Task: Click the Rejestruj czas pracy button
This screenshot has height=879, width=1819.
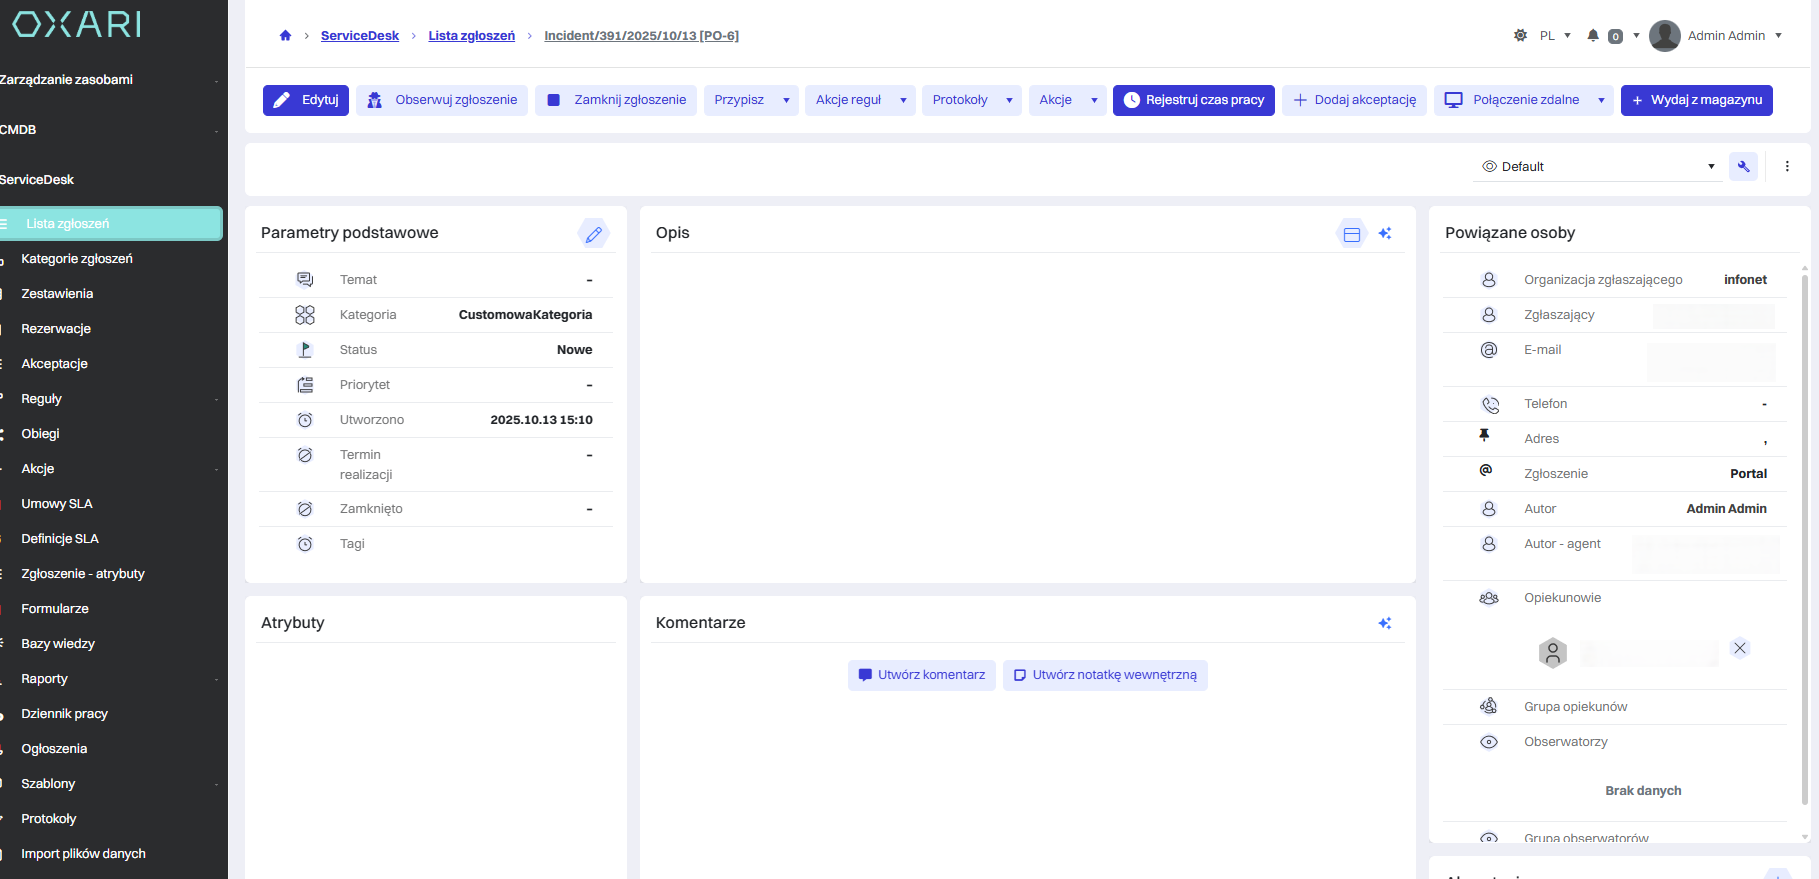Action: pos(1193,100)
